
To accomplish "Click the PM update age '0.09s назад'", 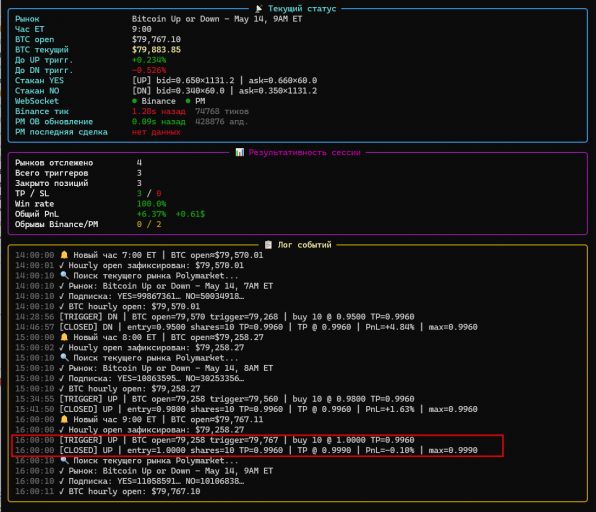I will click(x=159, y=122).
